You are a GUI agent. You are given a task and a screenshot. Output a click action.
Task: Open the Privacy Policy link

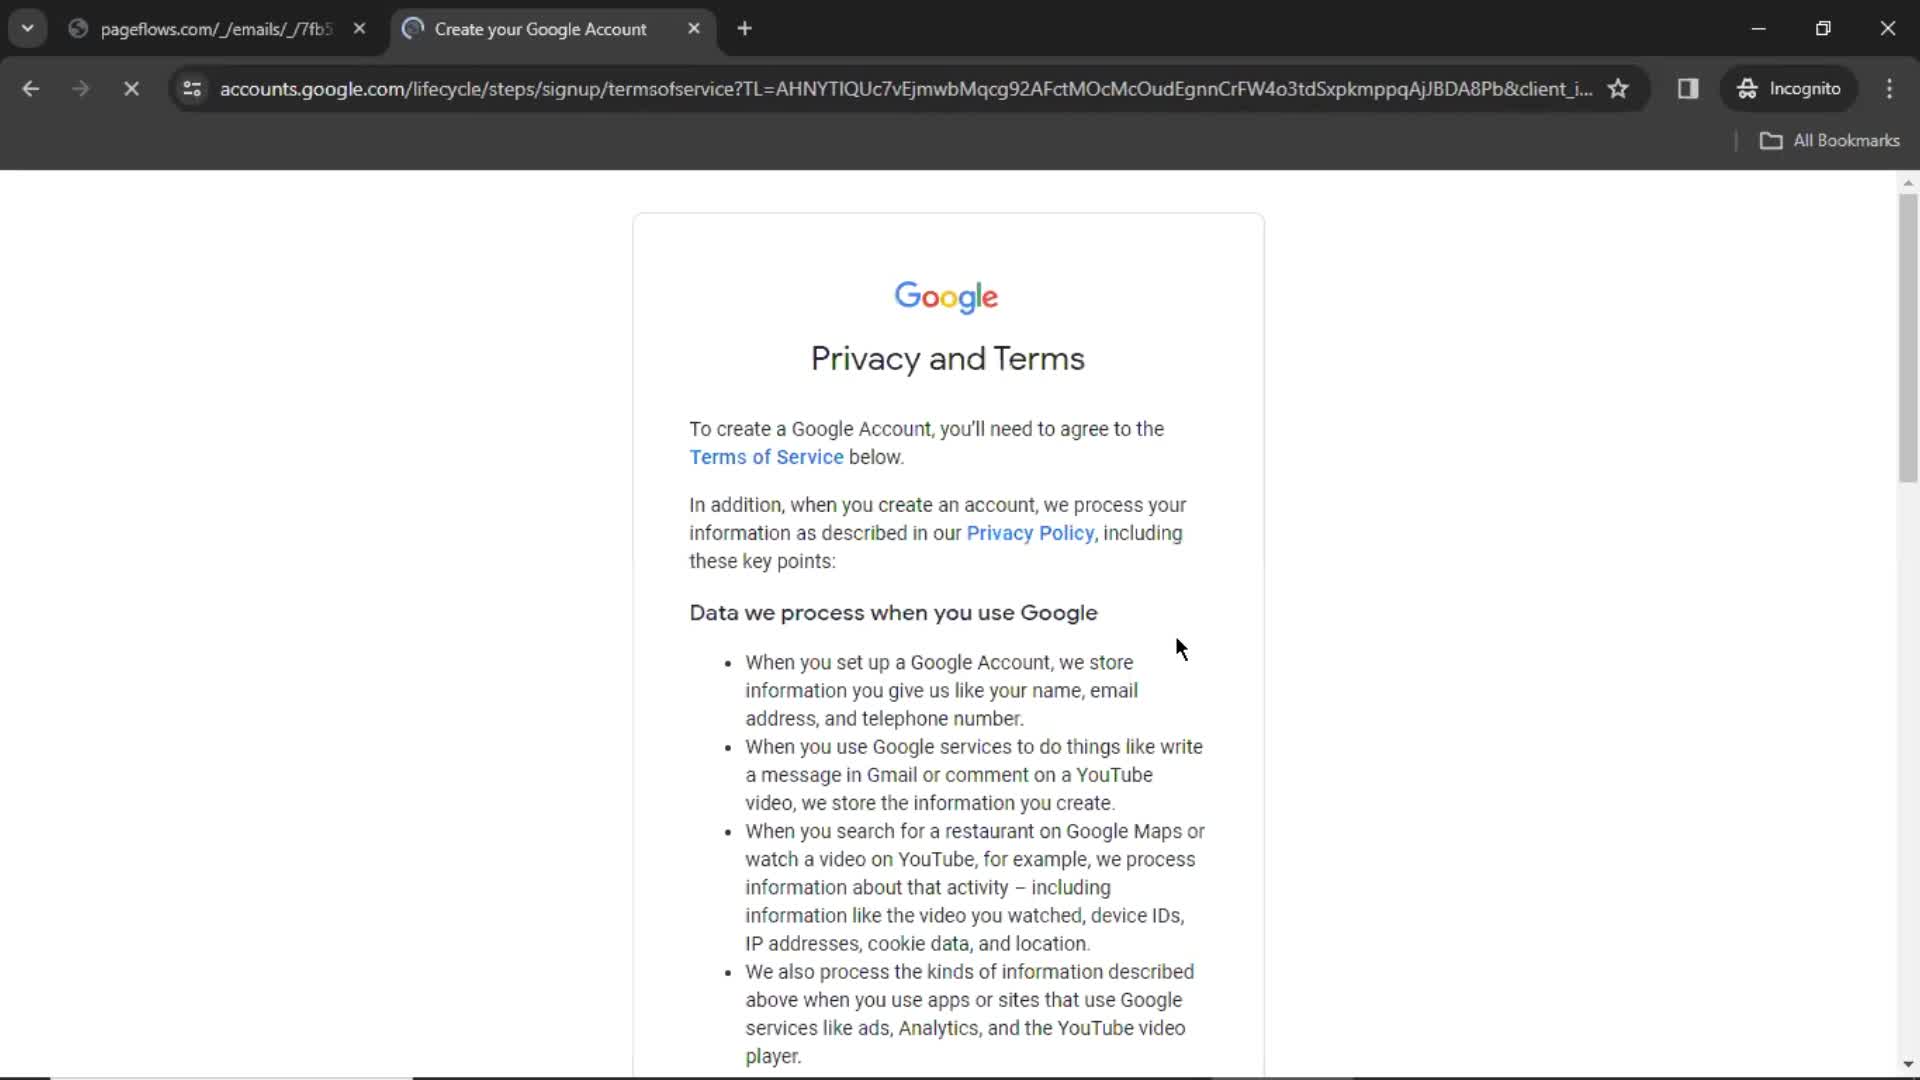pyautogui.click(x=1030, y=533)
